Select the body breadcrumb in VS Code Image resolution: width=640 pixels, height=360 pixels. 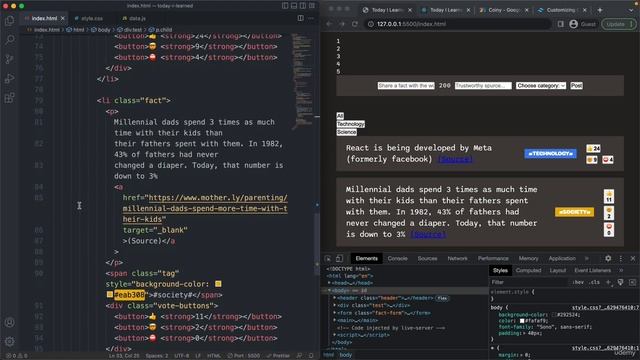pos(101,30)
